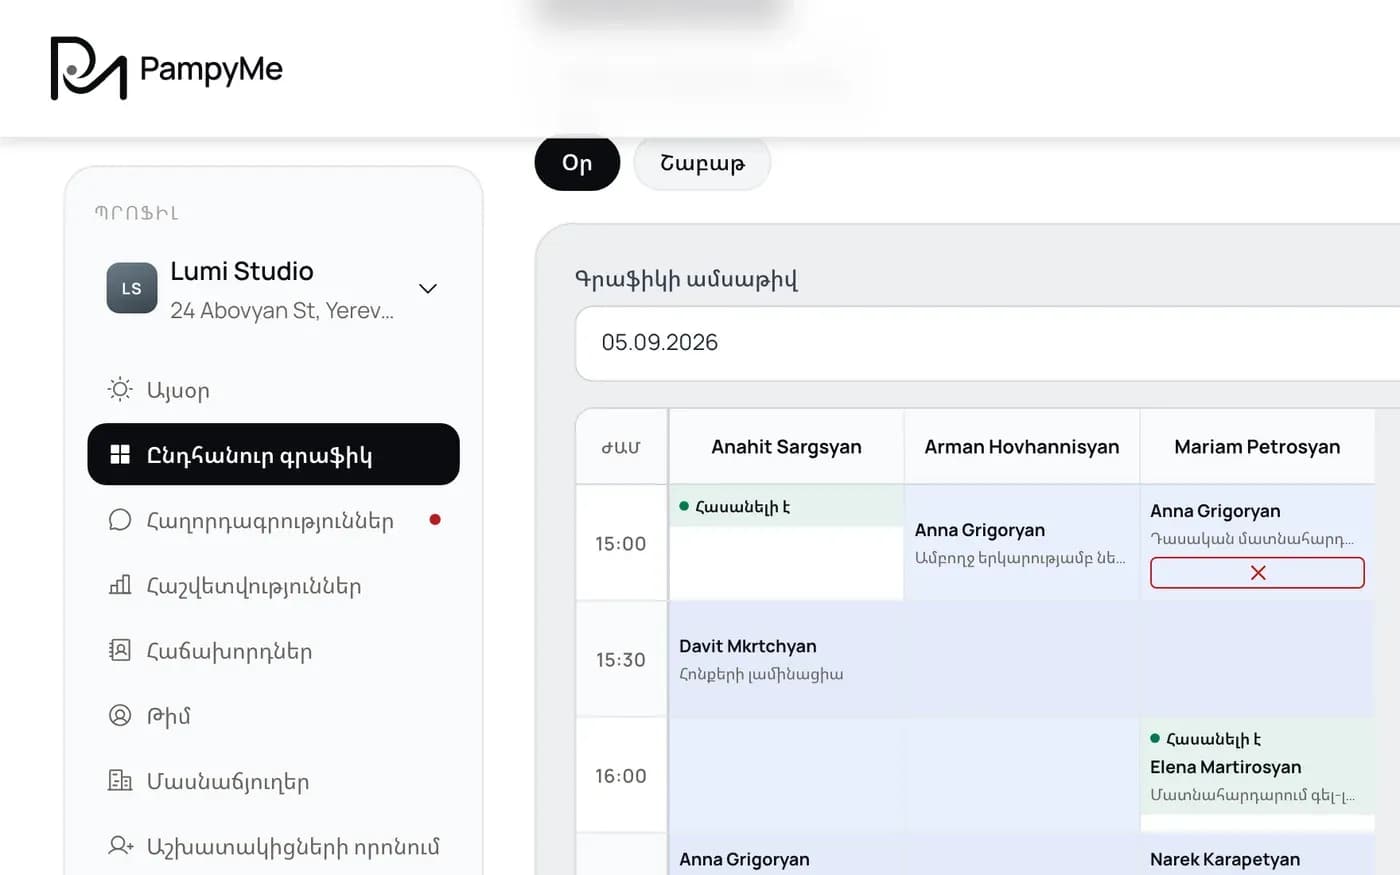The width and height of the screenshot is (1400, 875).
Task: Switch to the Օր day view
Action: pos(577,163)
